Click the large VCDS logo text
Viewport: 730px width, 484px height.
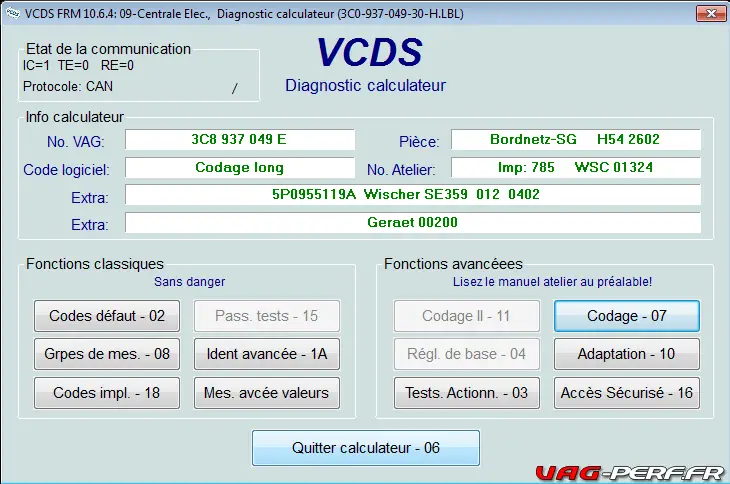pyautogui.click(x=370, y=52)
